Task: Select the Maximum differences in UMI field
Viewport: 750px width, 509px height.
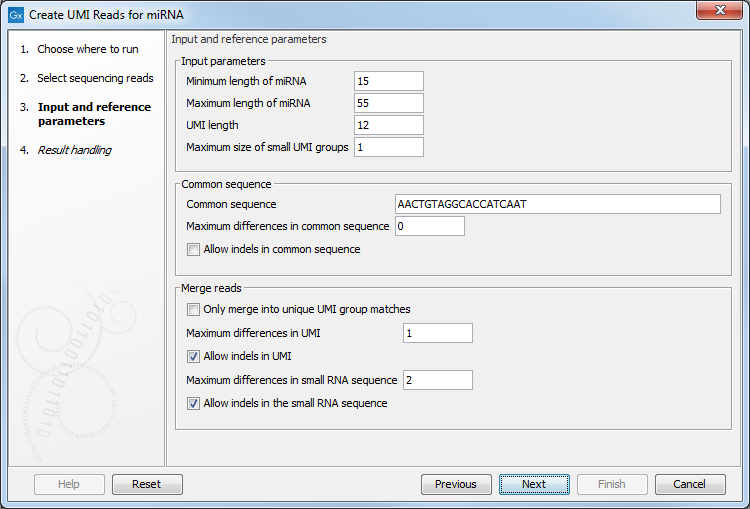Action: tap(437, 333)
